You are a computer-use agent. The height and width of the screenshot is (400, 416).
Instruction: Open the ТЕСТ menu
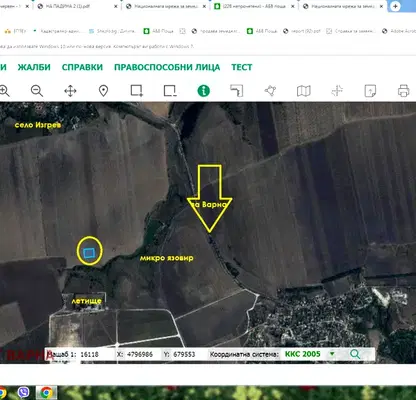(242, 67)
